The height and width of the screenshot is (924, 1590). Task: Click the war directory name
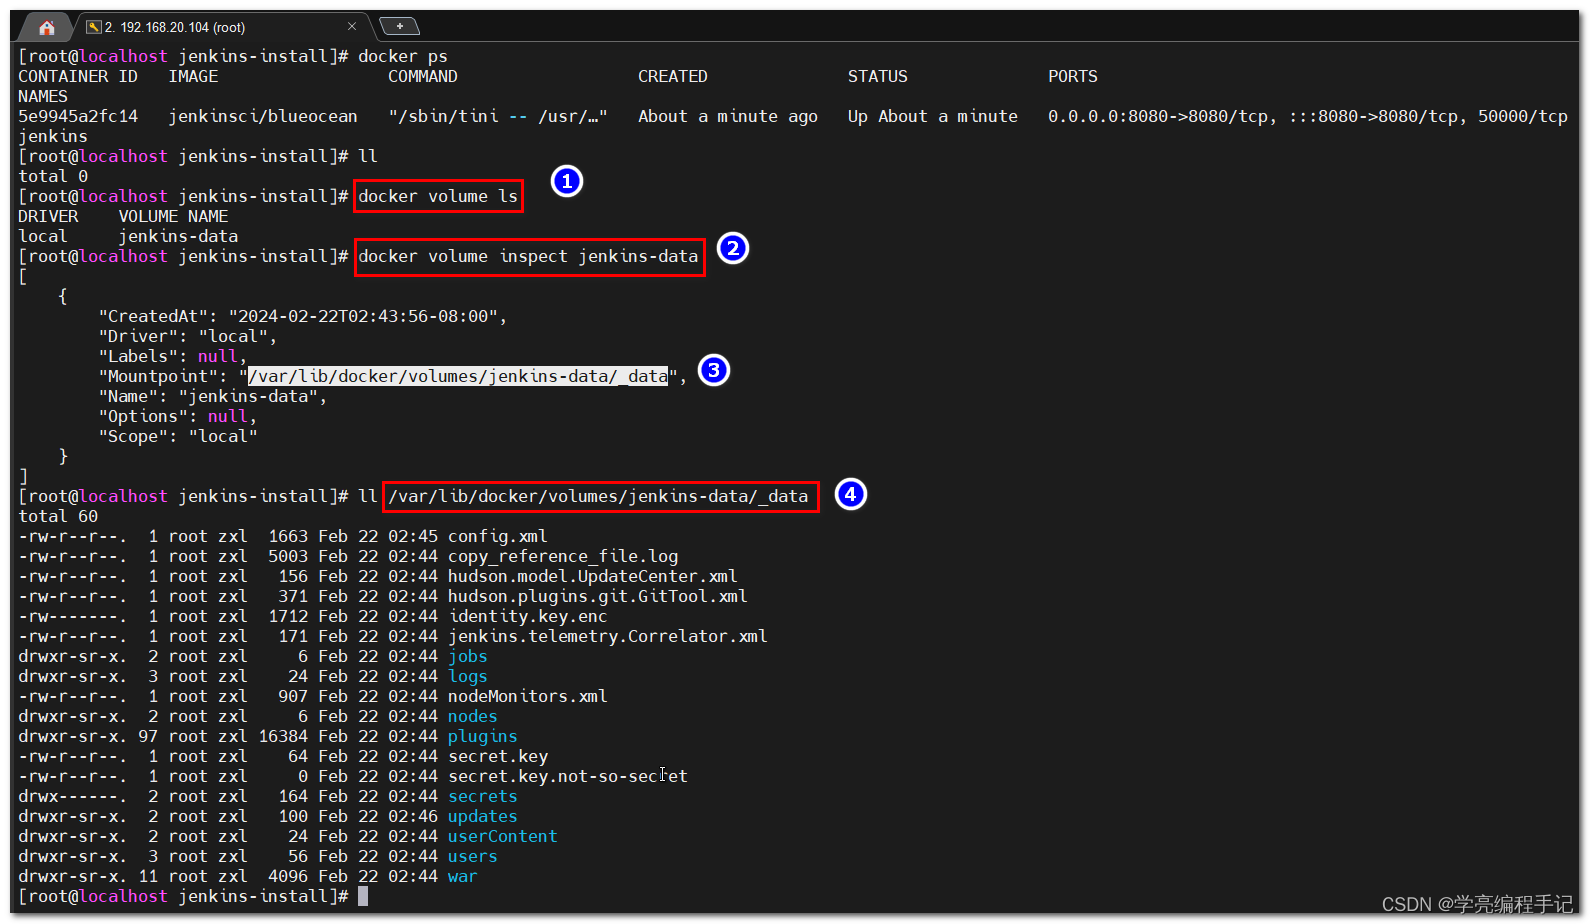(x=463, y=876)
